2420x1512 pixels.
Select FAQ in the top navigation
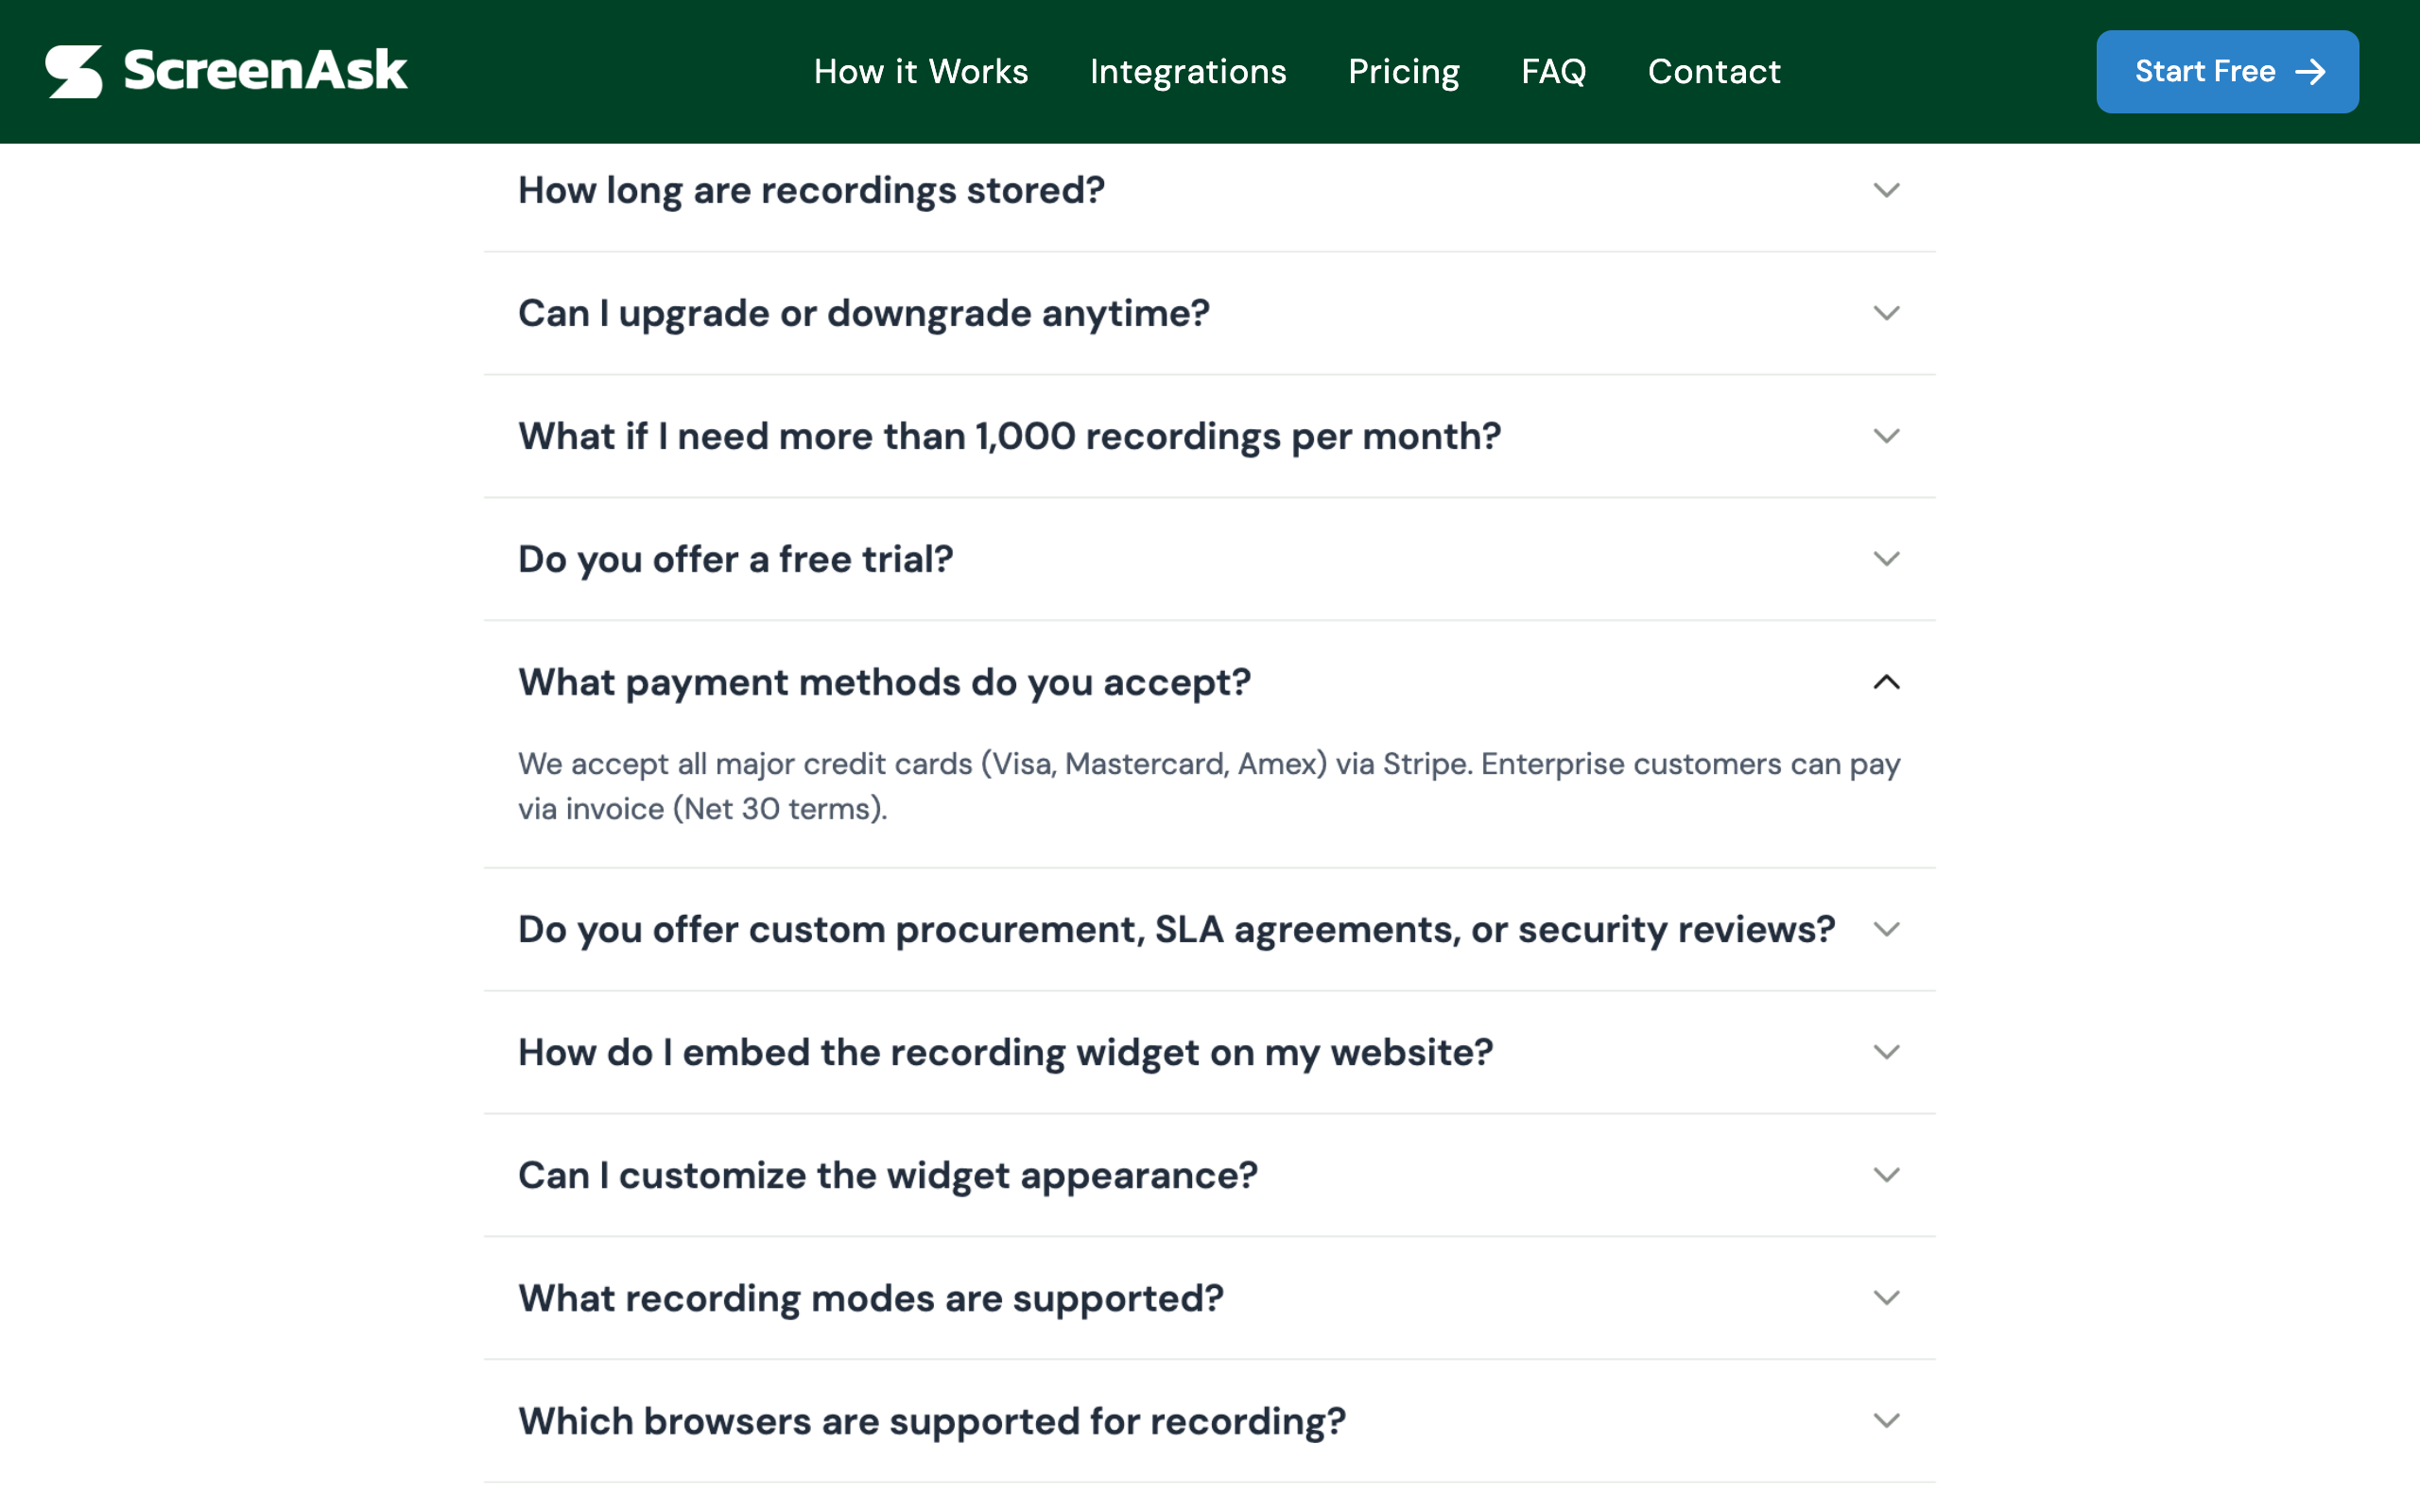1553,72
